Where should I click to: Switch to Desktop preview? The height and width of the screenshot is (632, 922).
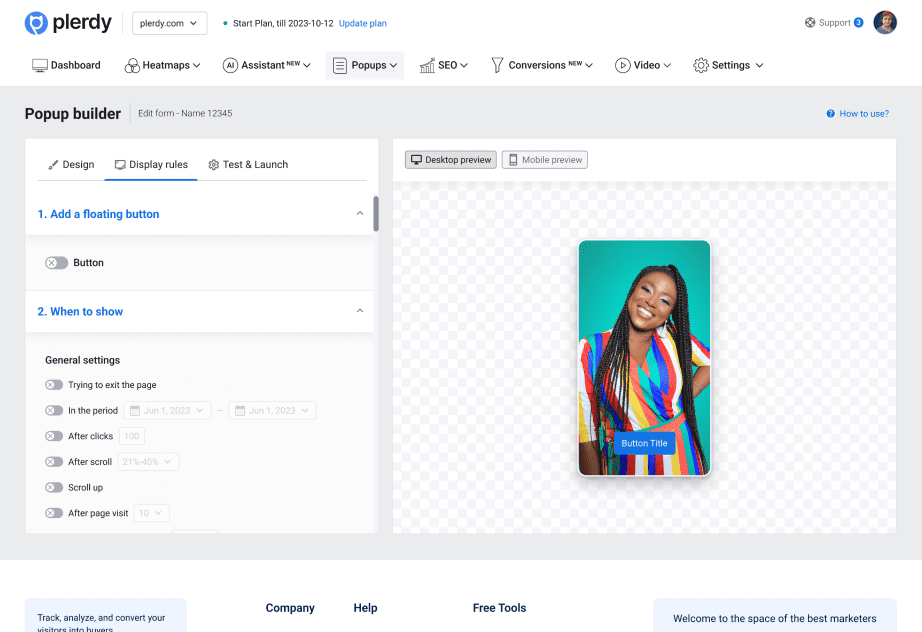point(451,160)
